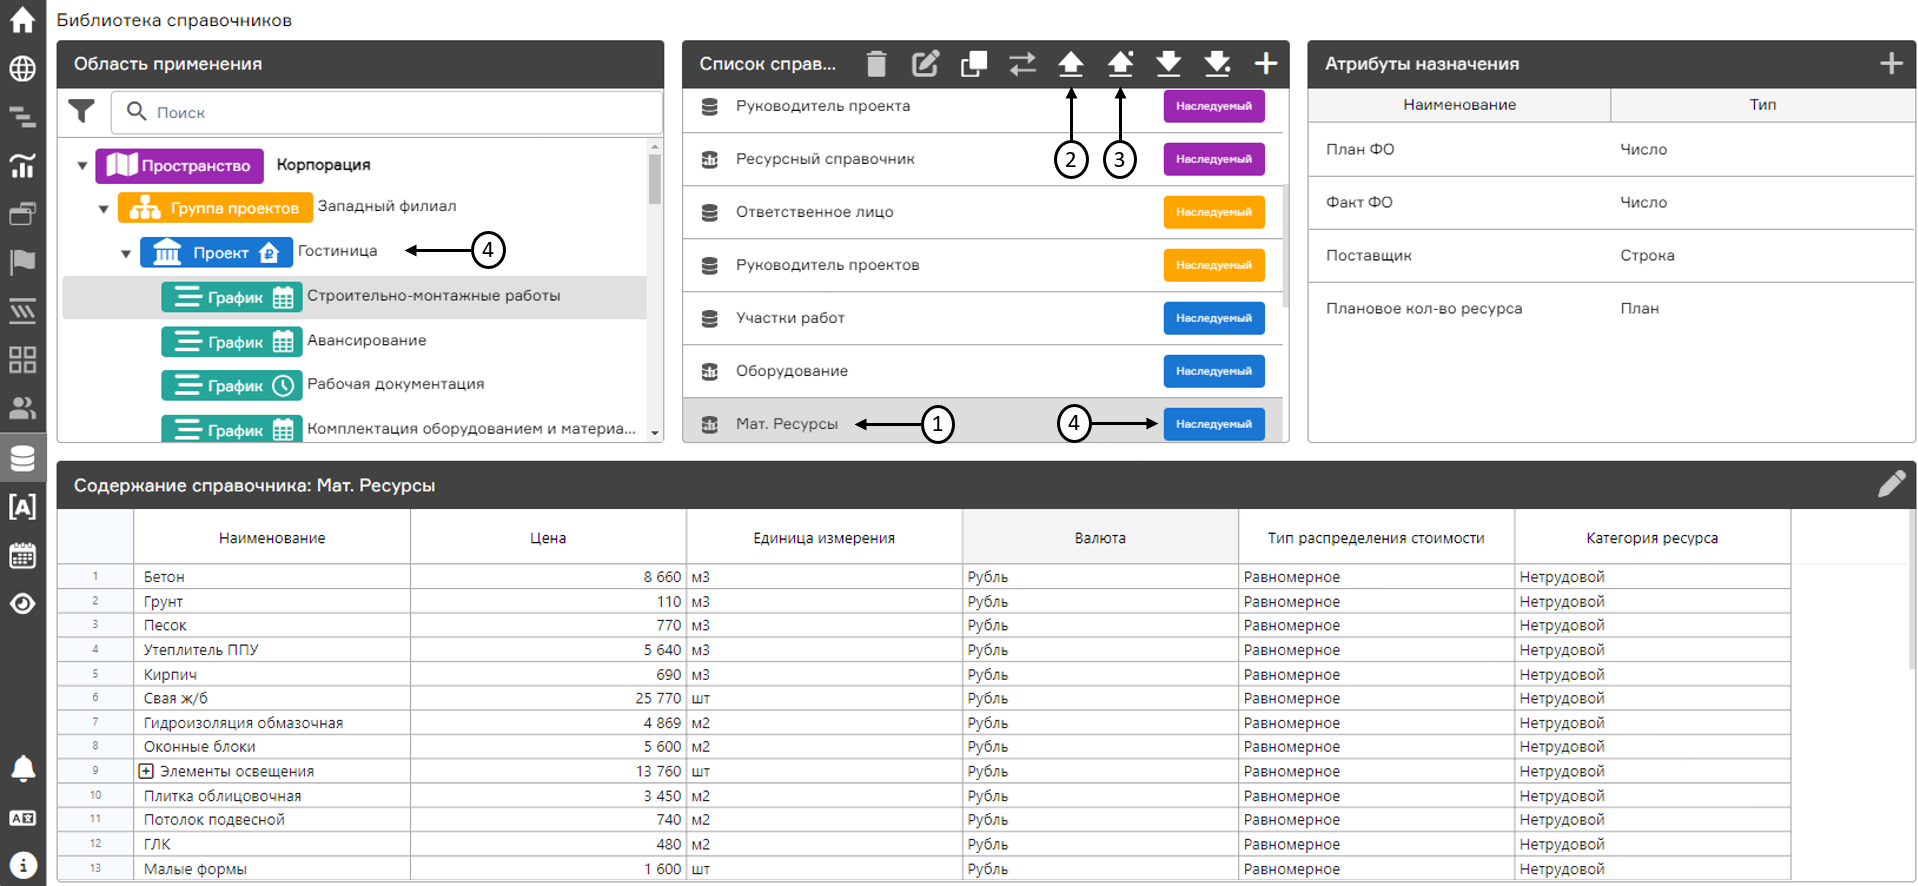
Task: Click the download with checkmark icon
Action: (1217, 64)
